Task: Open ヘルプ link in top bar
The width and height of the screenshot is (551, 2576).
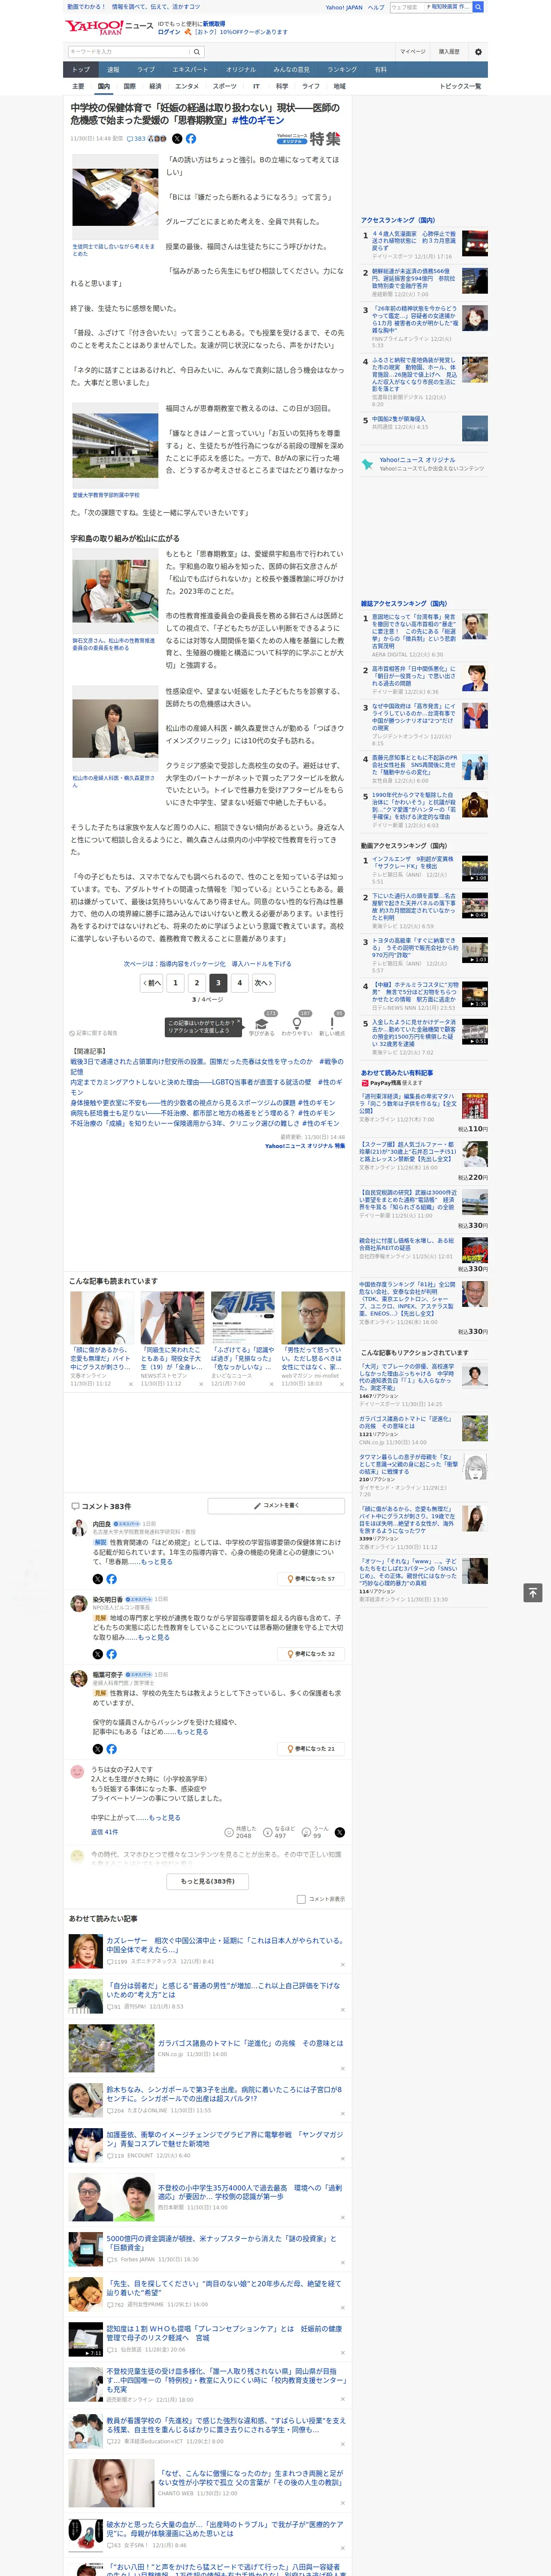Action: pyautogui.click(x=375, y=7)
